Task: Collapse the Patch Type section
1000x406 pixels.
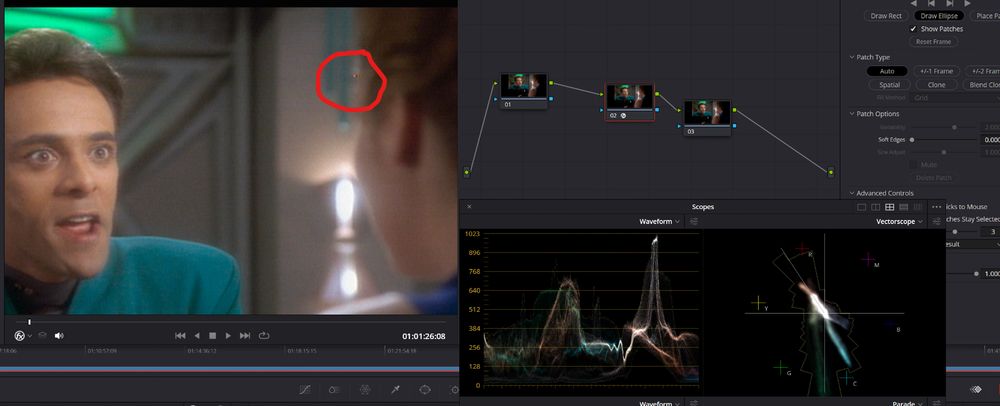Action: 852,57
